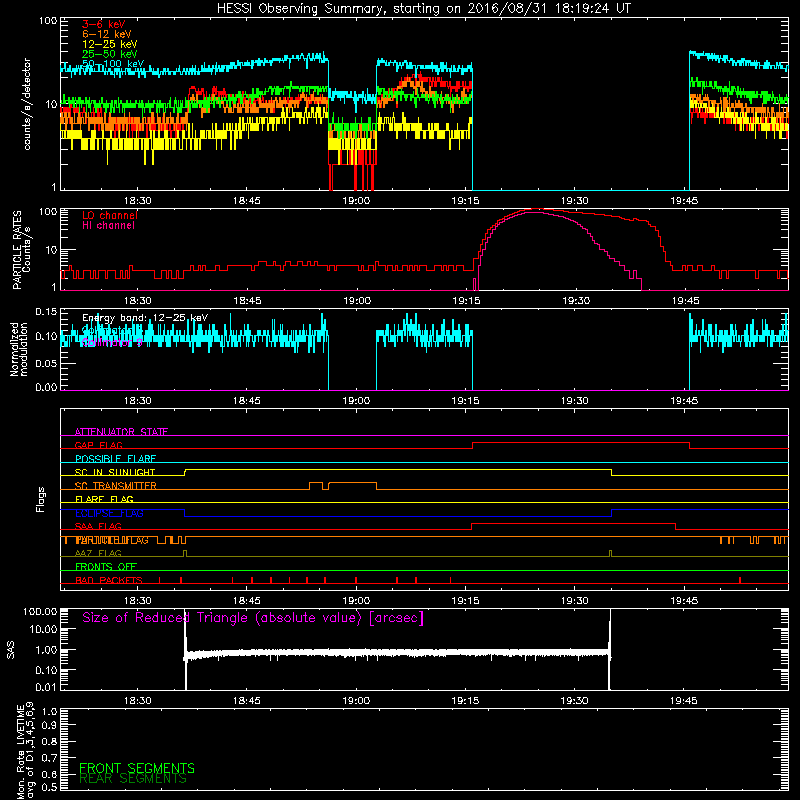This screenshot has height=800, width=800.
Task: Click the 19:00 tick under the particle rates plot
Action: pyautogui.click(x=357, y=301)
